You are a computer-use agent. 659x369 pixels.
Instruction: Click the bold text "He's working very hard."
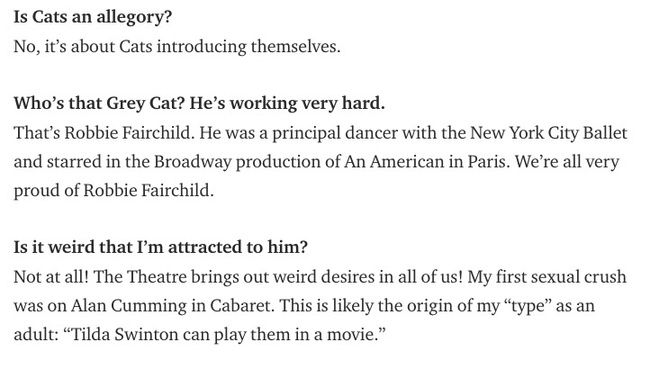tap(287, 103)
